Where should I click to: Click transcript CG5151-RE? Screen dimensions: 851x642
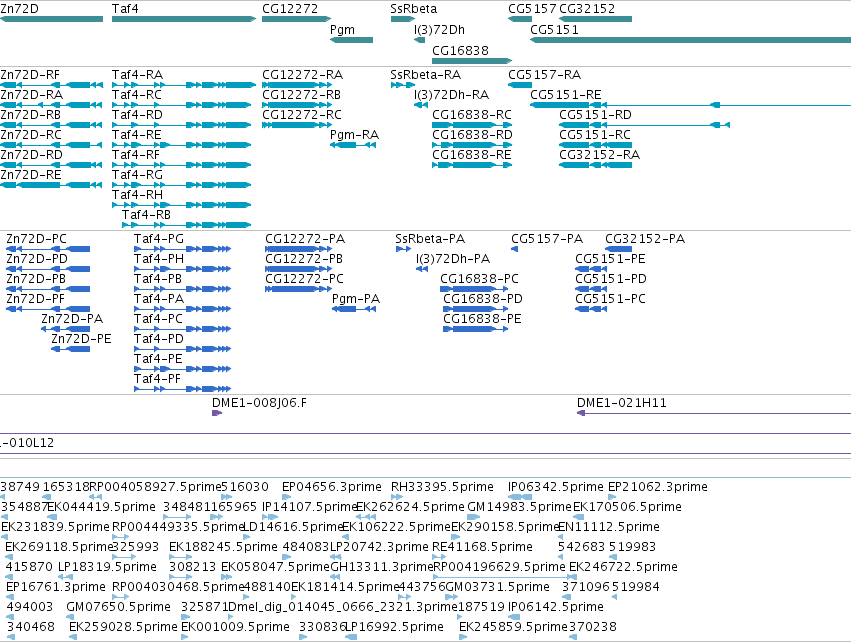pyautogui.click(x=566, y=95)
